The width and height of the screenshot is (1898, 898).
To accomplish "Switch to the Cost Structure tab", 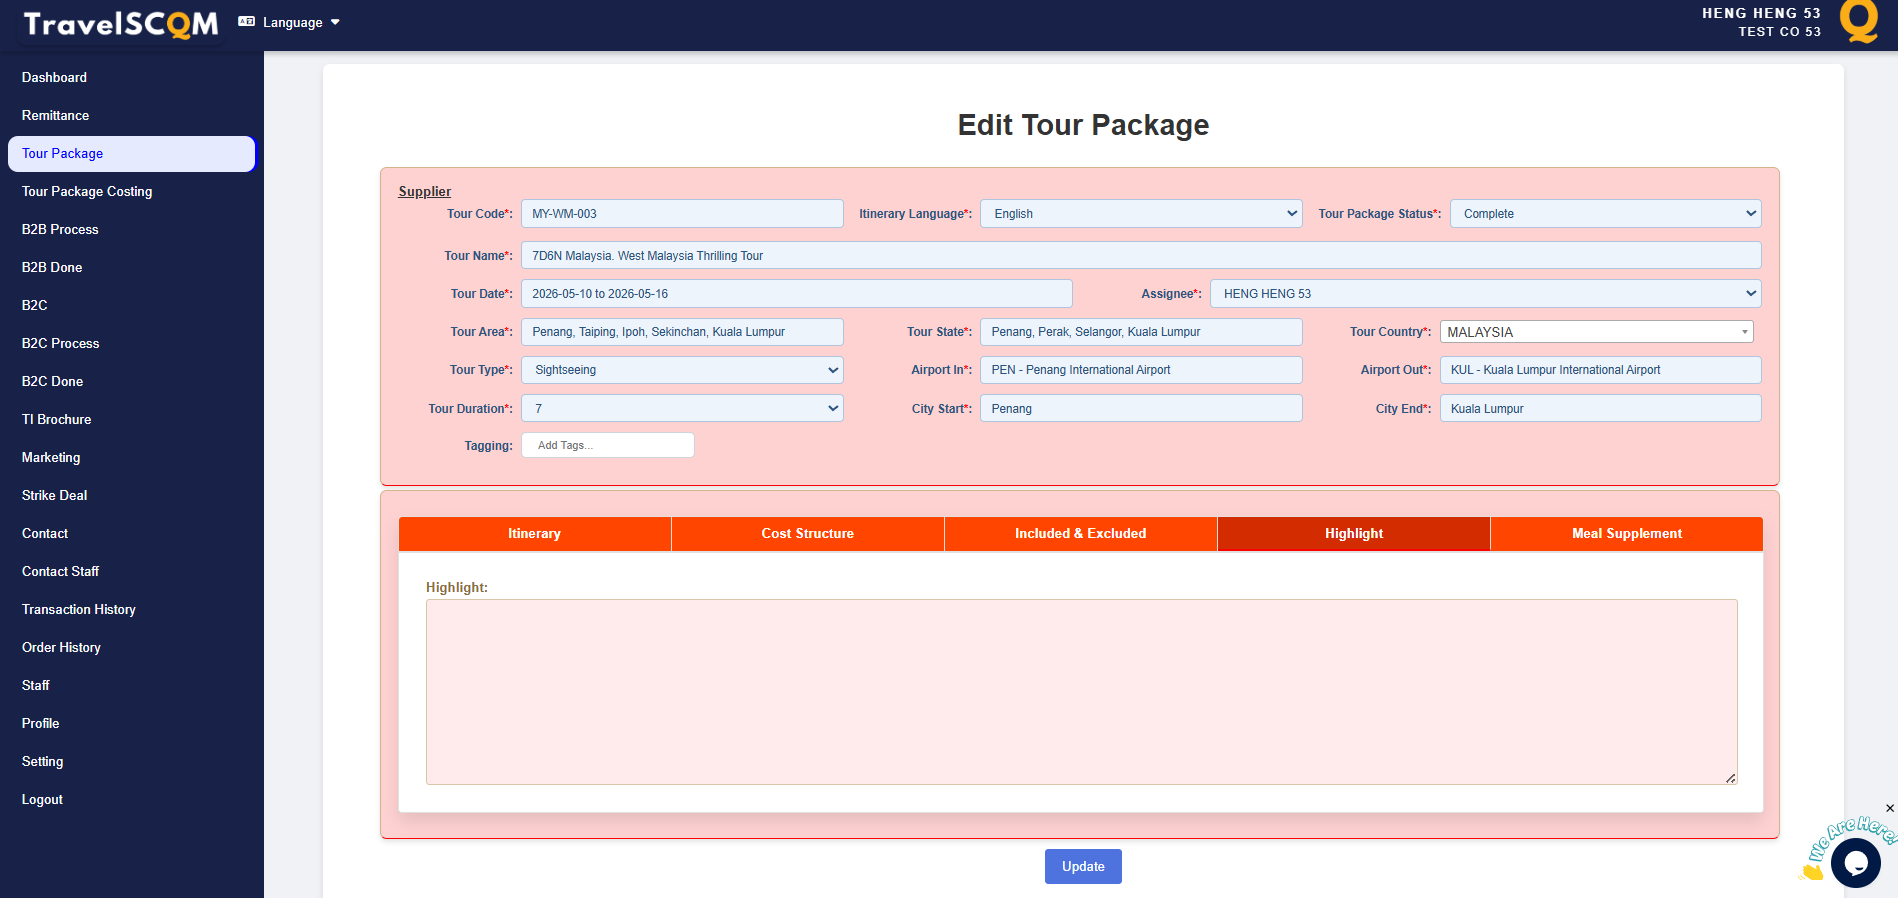I will click(x=807, y=534).
